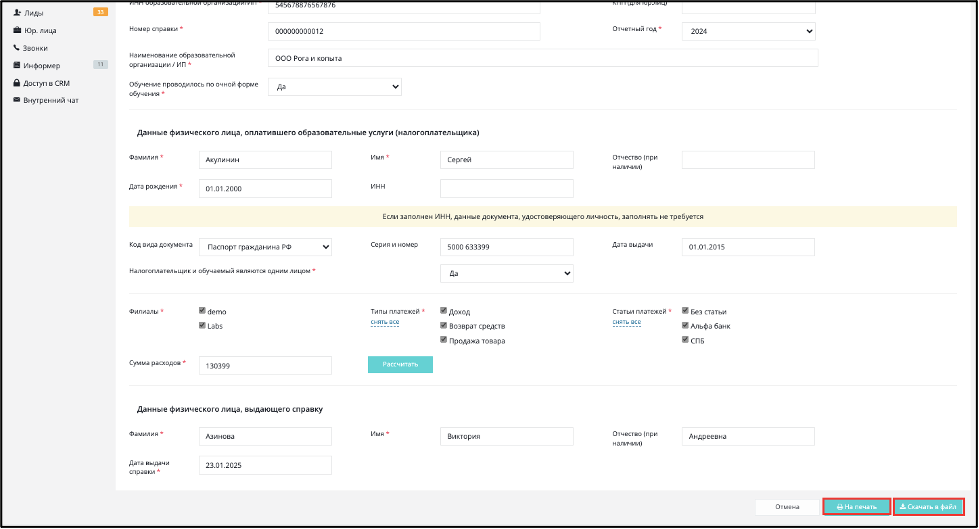The image size is (979, 529).
Task: Uncheck the demo branch checkbox
Action: tap(202, 310)
